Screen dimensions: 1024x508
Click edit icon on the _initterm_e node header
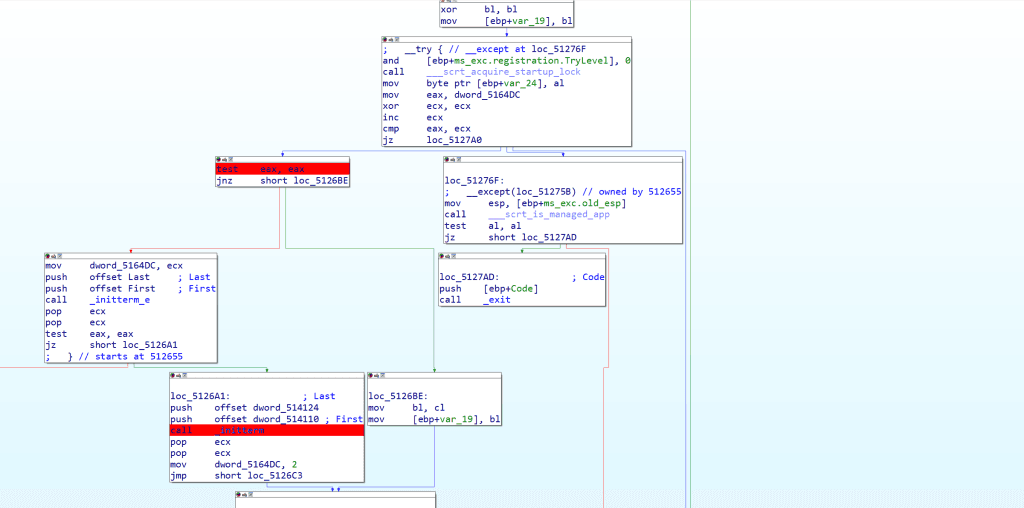click(53, 256)
